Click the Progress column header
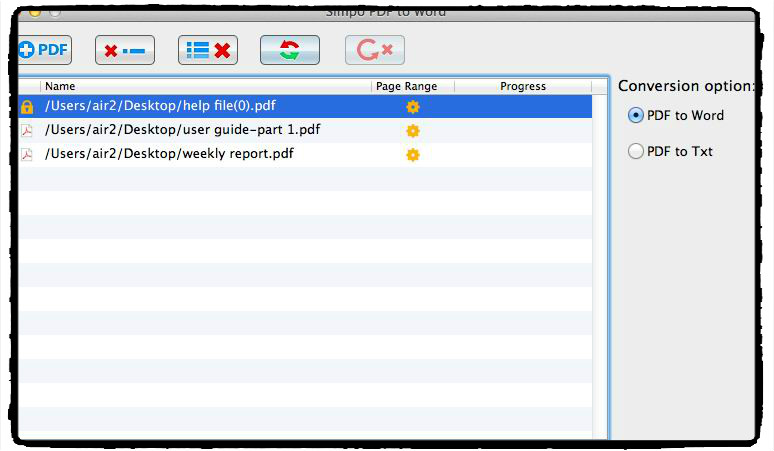The width and height of the screenshot is (774, 451). (x=523, y=86)
